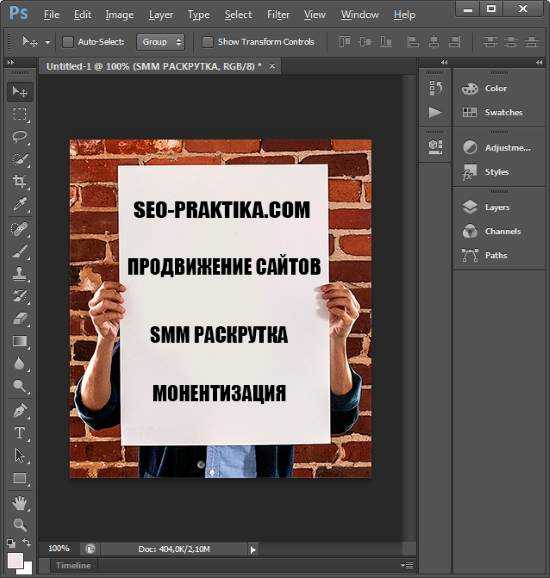550x578 pixels.
Task: Expand the toolbox panel double arrow
Action: pos(10,62)
